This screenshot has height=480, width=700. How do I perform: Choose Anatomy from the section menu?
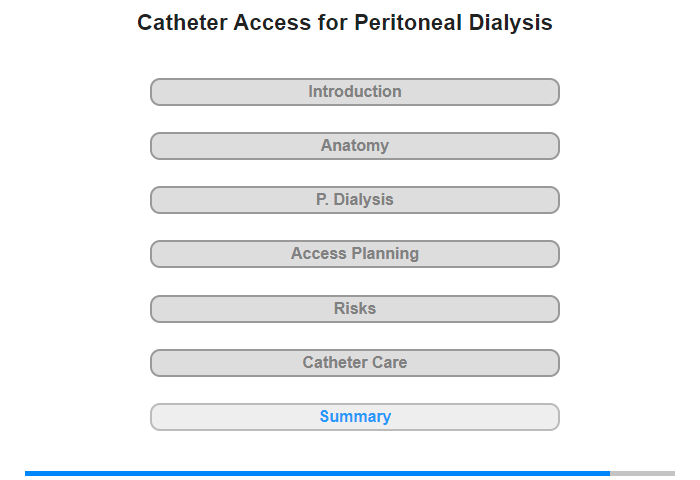click(354, 146)
